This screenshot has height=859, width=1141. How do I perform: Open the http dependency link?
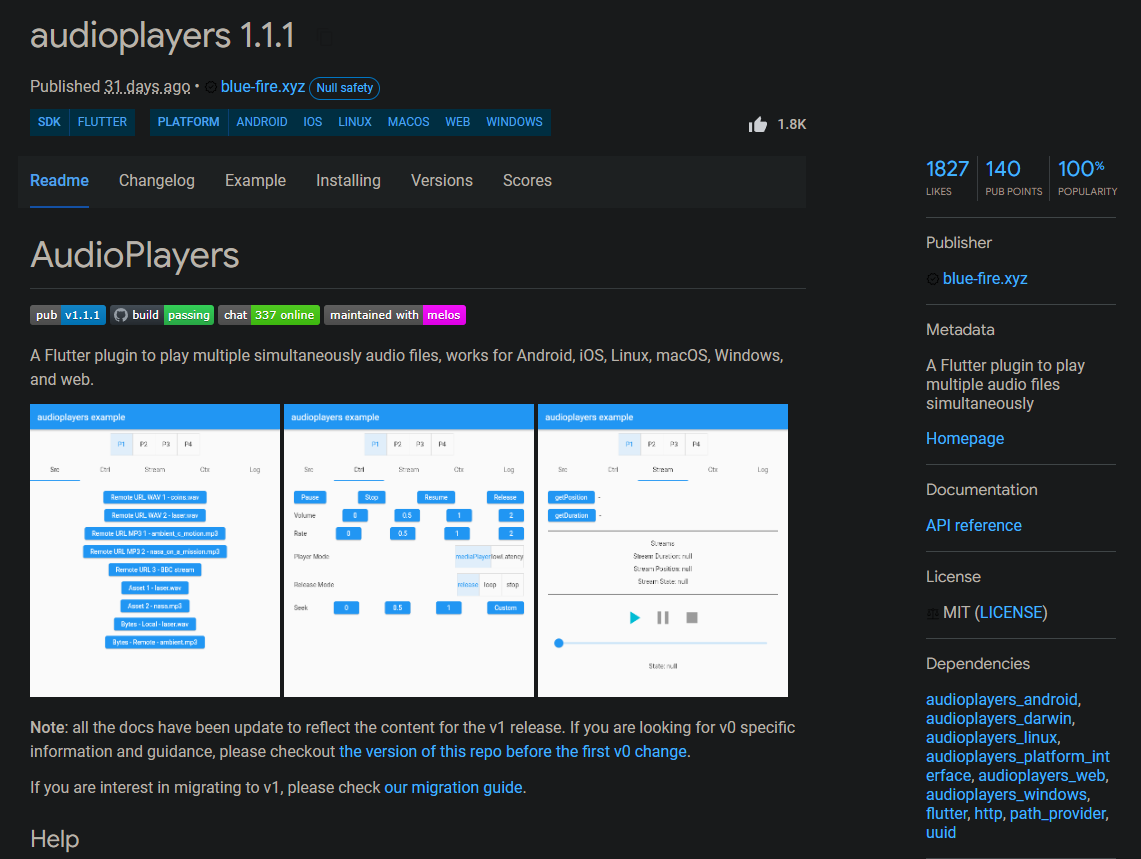click(x=988, y=814)
